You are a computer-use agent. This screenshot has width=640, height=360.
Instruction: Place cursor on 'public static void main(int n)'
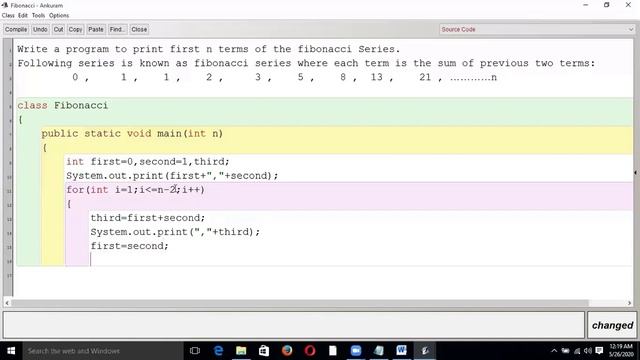(x=132, y=133)
